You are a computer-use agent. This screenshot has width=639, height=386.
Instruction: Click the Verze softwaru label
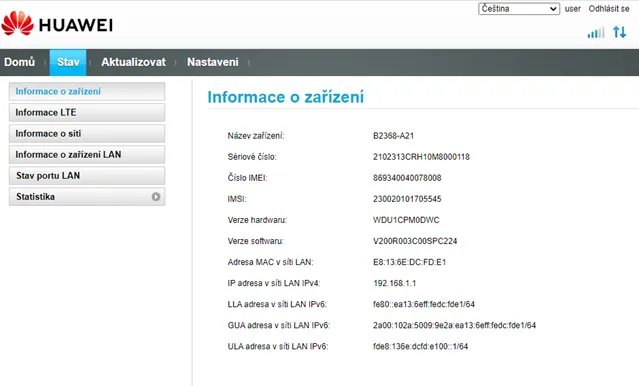(x=255, y=241)
